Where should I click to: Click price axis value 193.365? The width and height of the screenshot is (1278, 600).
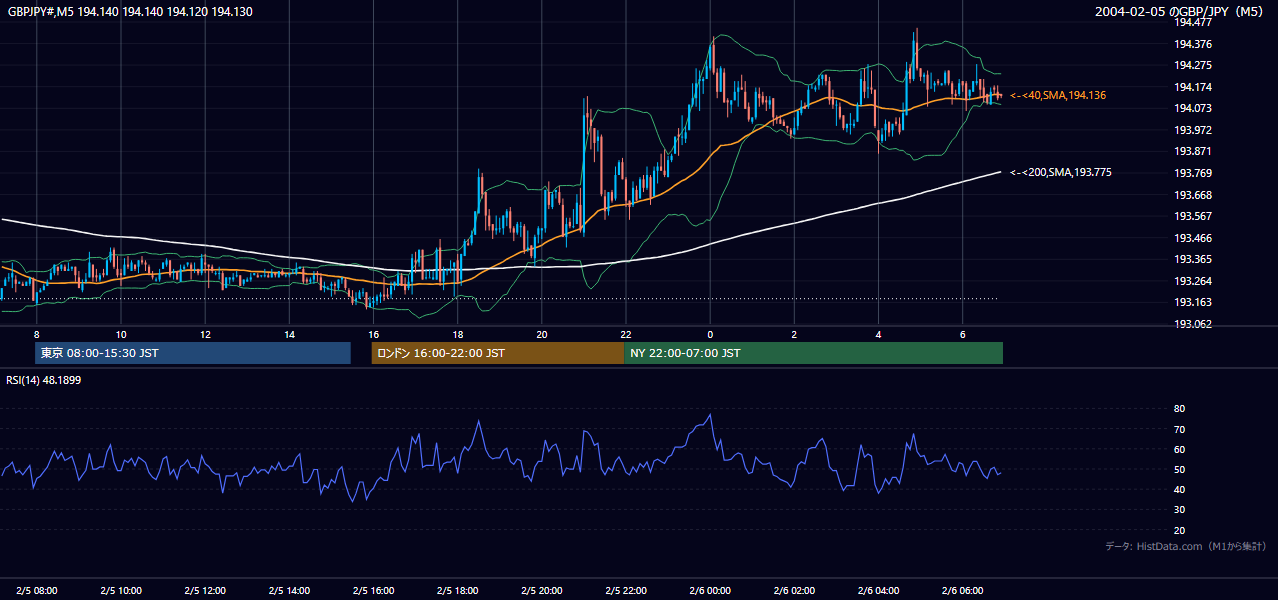coord(1192,259)
